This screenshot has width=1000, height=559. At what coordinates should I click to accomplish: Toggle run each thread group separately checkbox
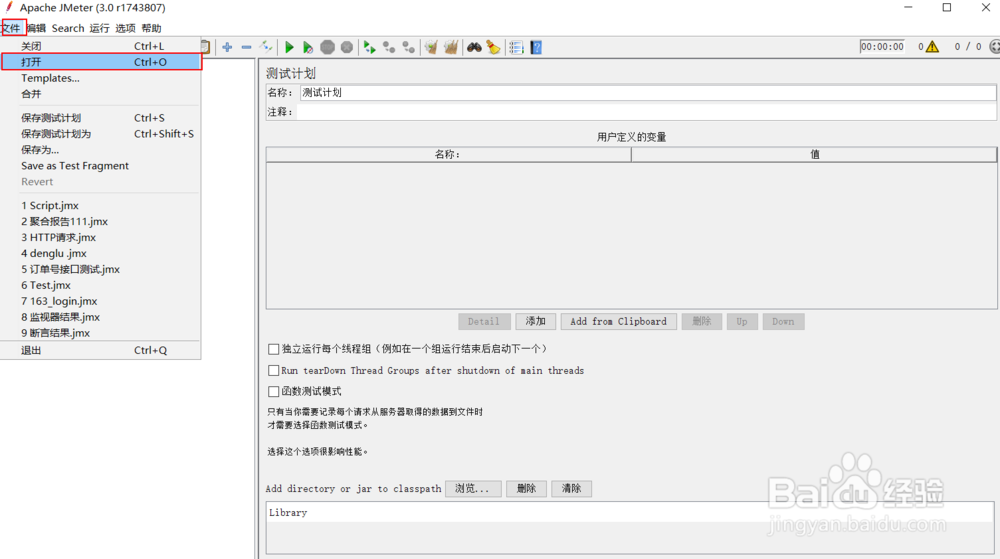click(274, 349)
